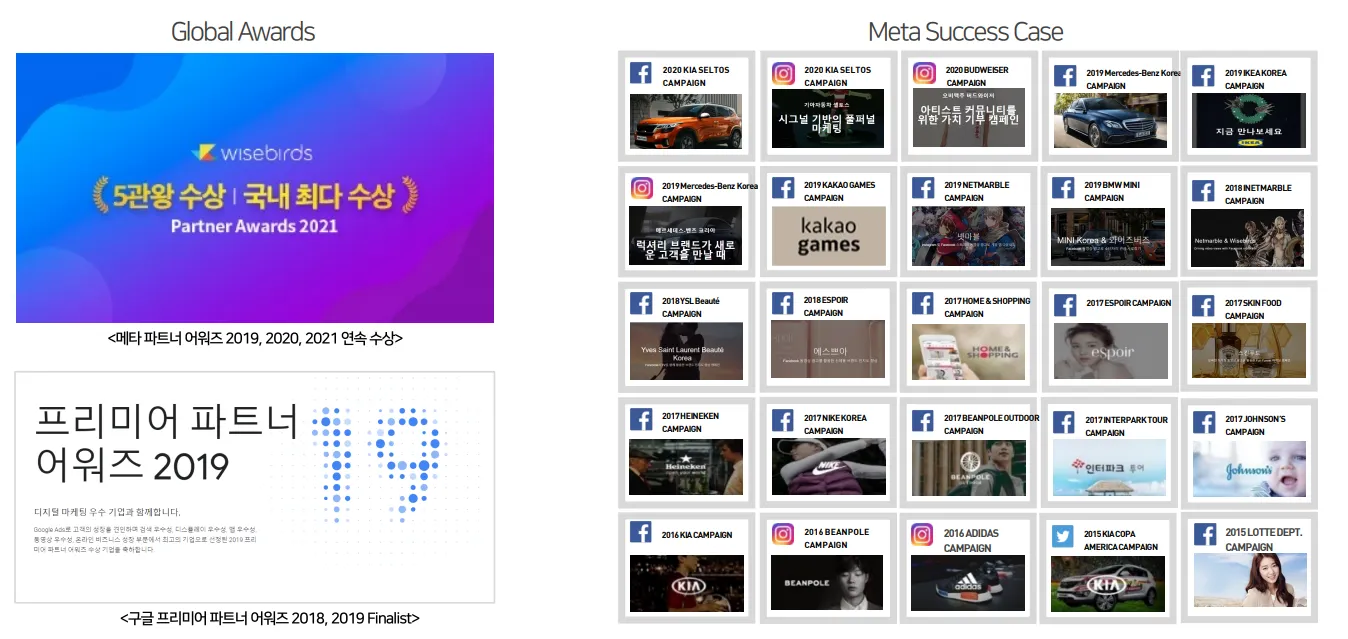Click the '2017 HOME & SHOPPING CAMPAIGN' title text
This screenshot has height=639, width=1348.
[987, 307]
